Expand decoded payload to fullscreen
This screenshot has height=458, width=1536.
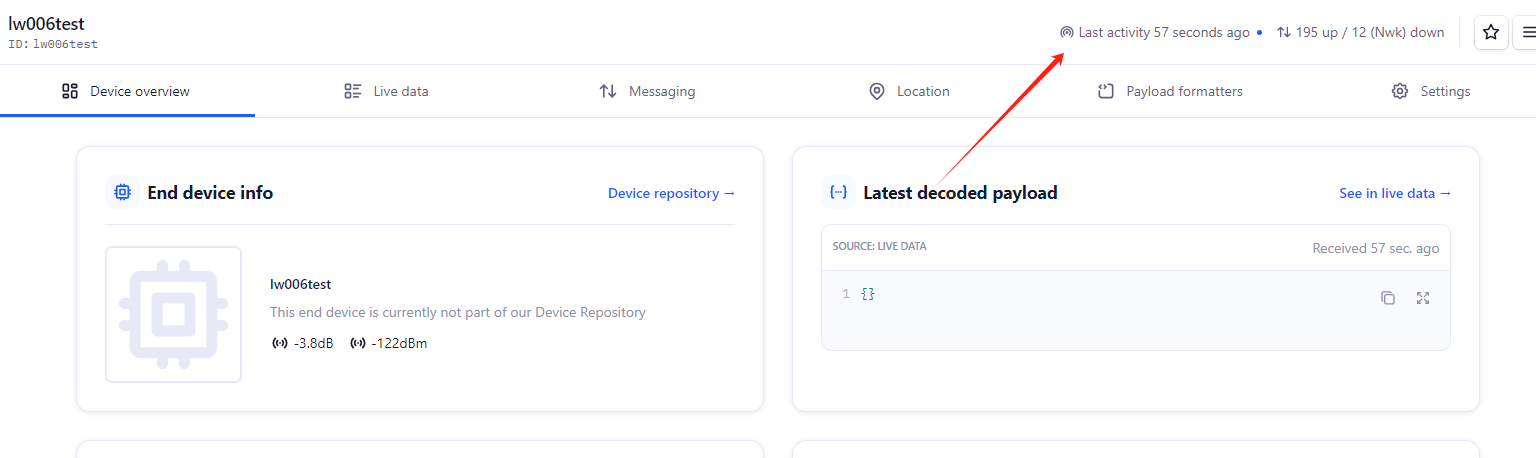(x=1423, y=298)
